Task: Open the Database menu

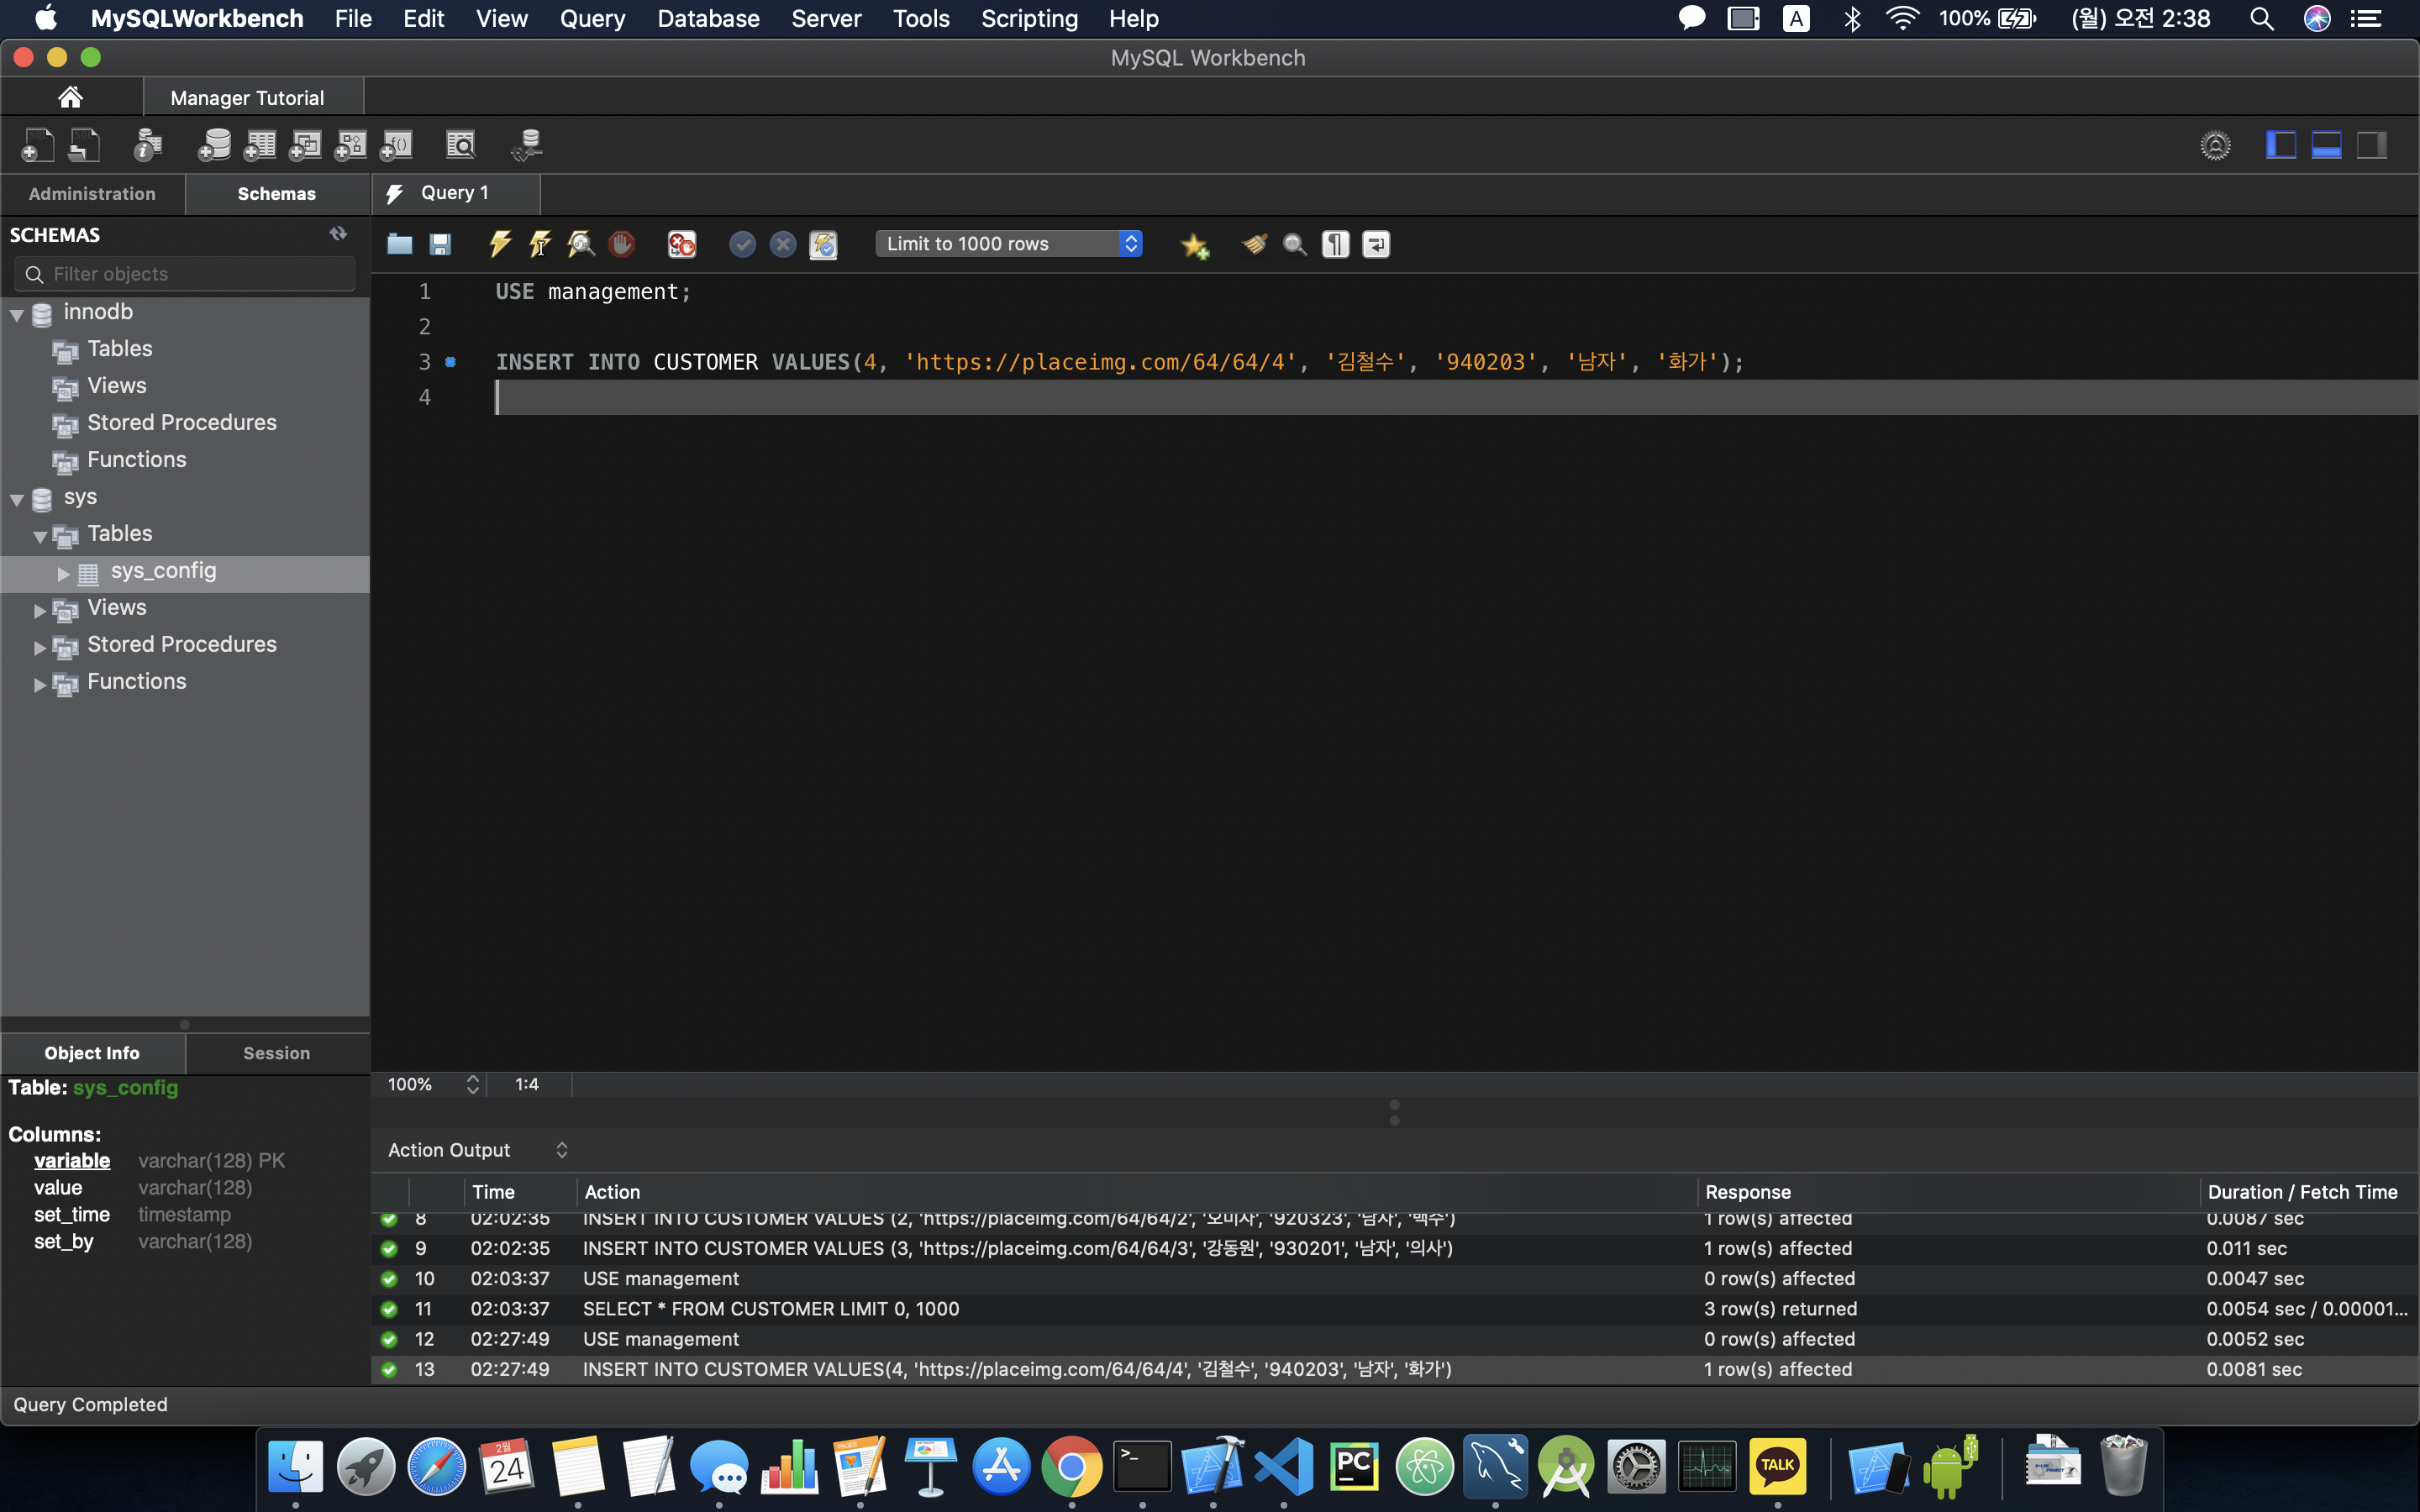Action: [708, 18]
